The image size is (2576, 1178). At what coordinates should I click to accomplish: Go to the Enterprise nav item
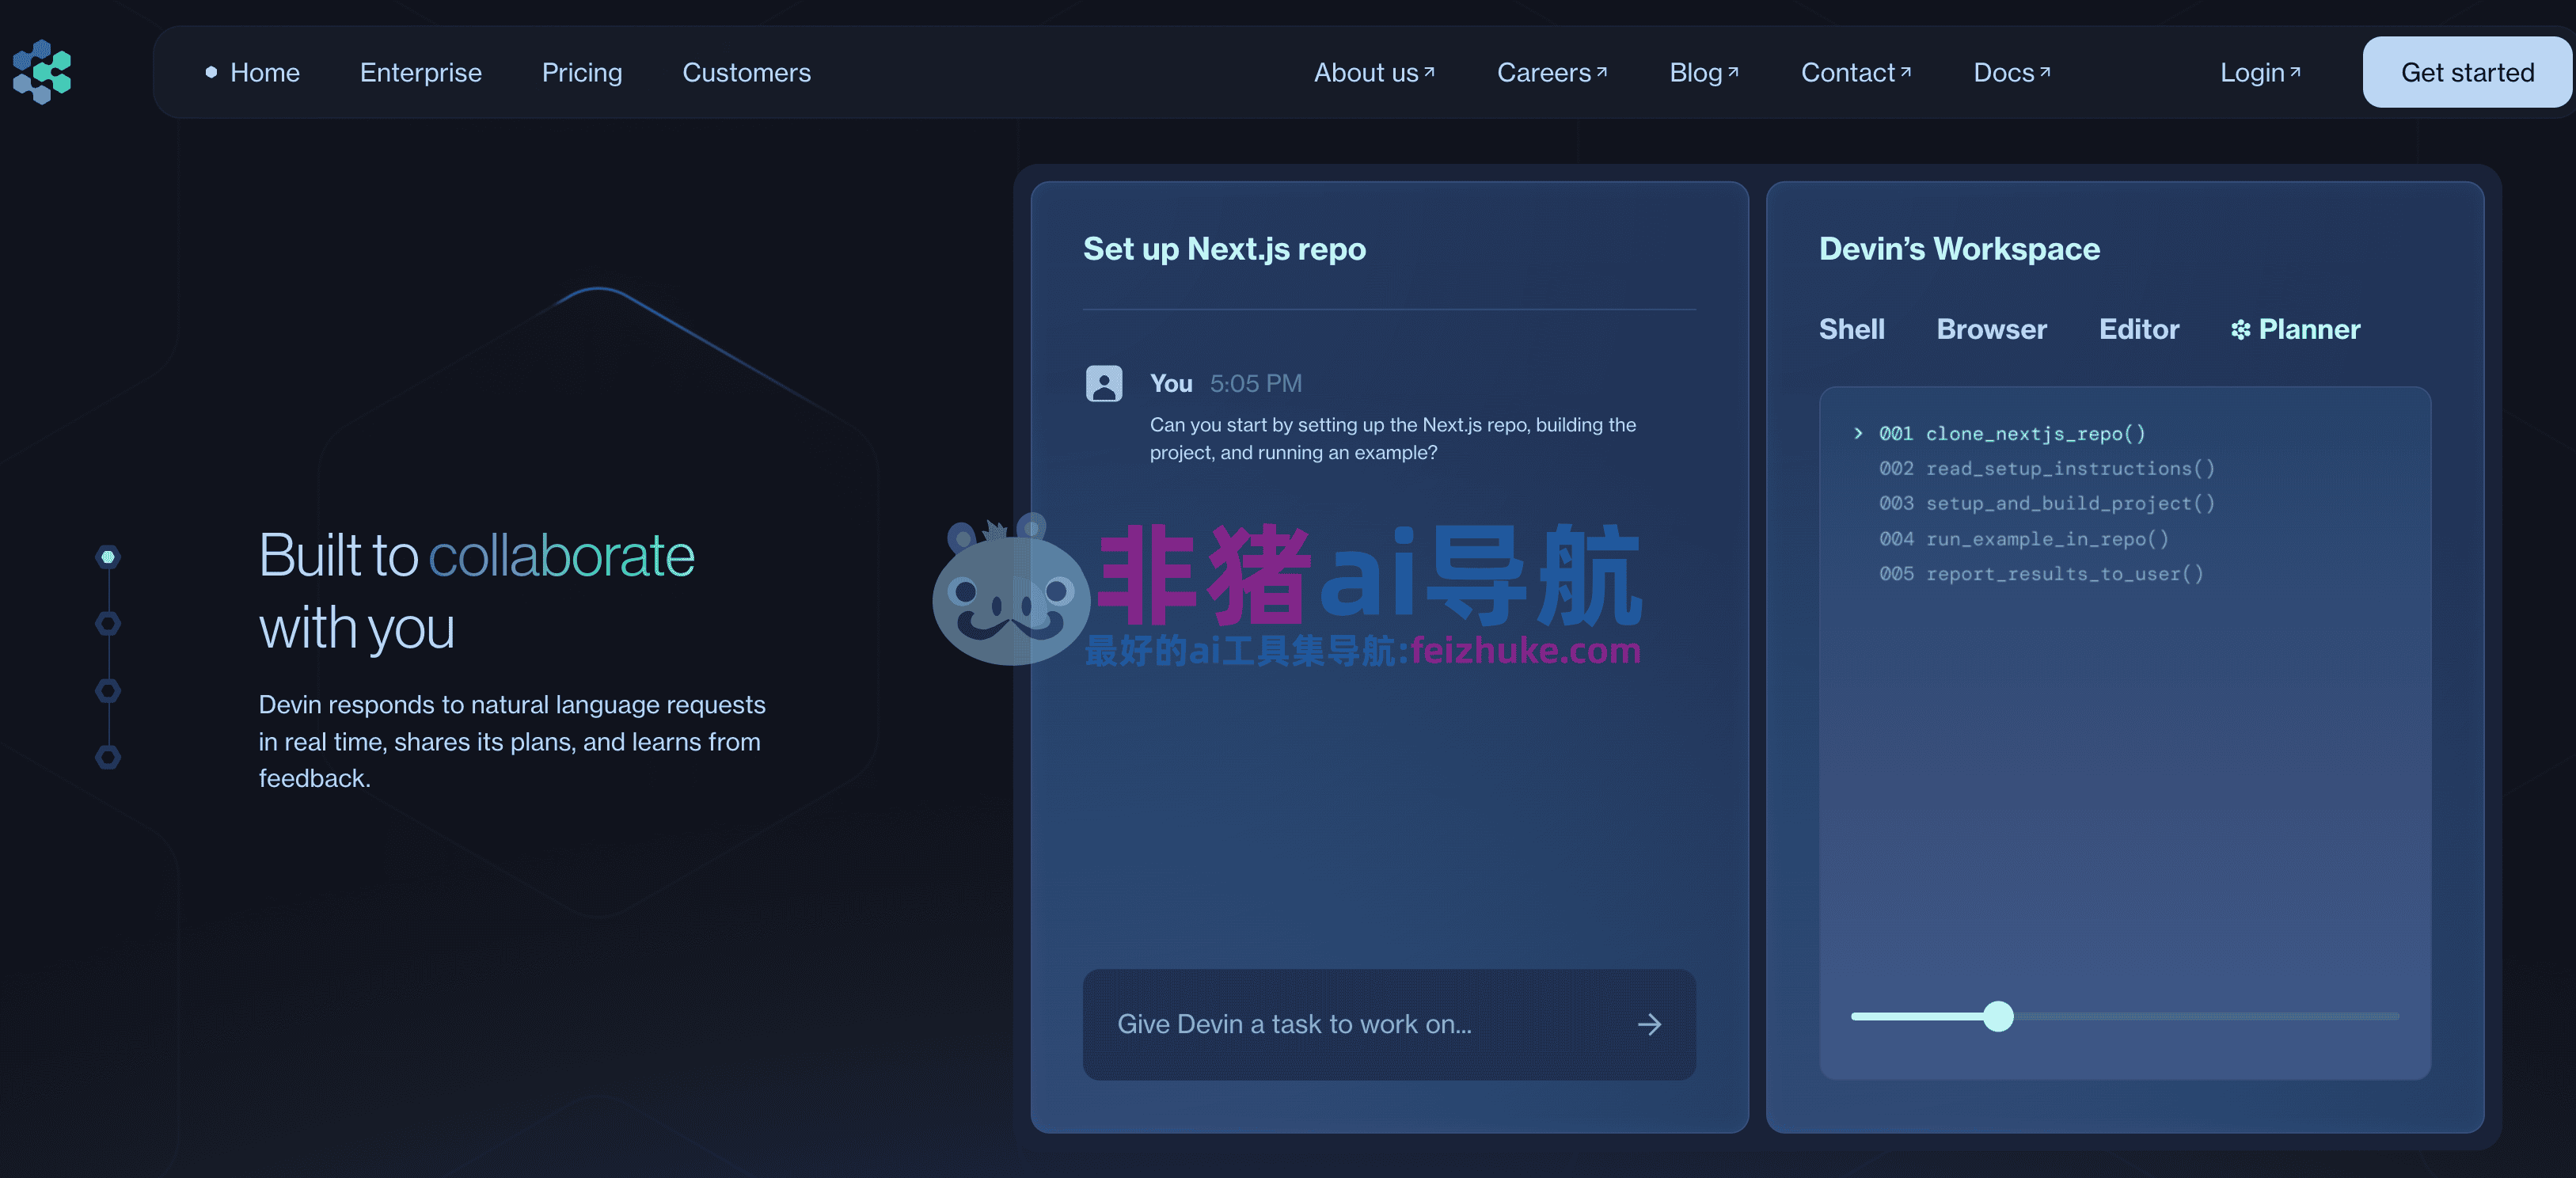[420, 72]
